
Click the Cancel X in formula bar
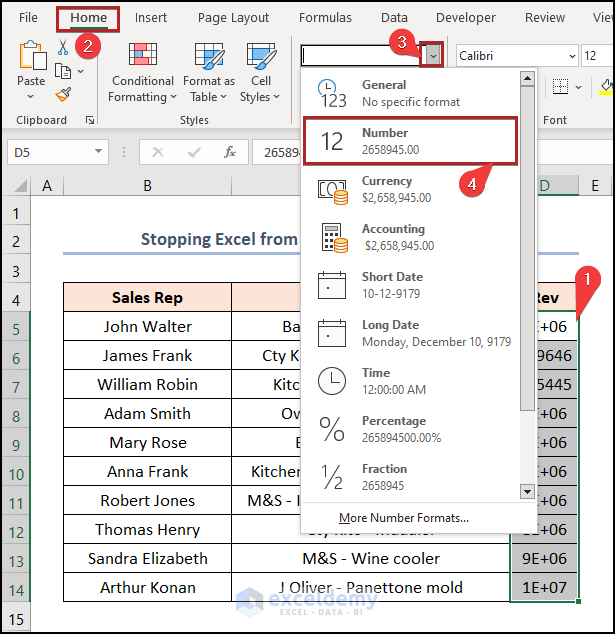pyautogui.click(x=158, y=152)
